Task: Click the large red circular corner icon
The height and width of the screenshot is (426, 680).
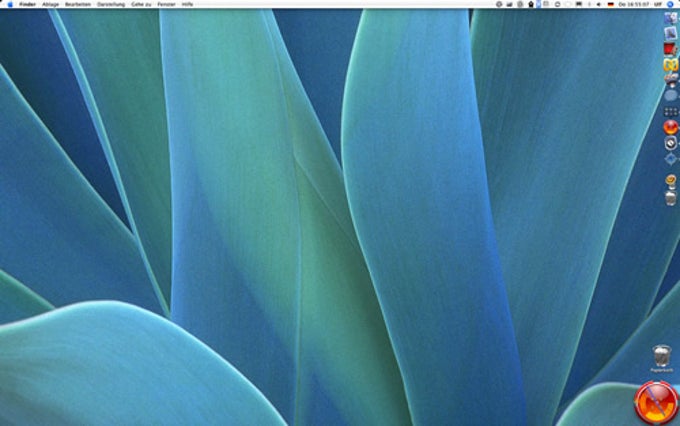Action: click(x=657, y=403)
